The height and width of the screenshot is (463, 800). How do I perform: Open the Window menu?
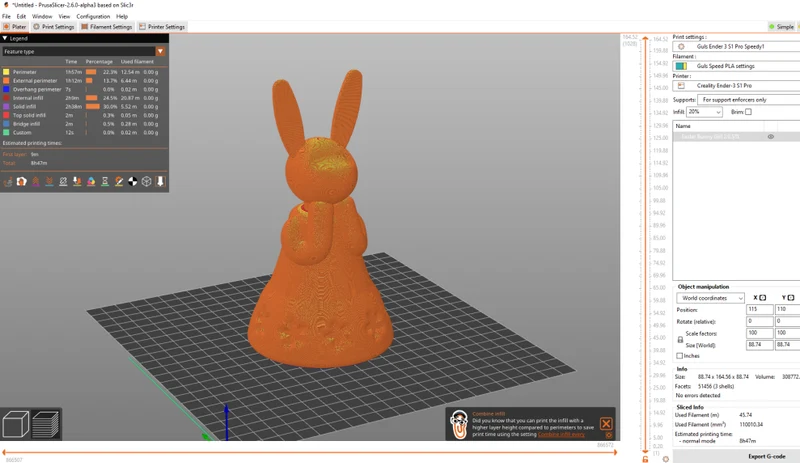(x=42, y=16)
